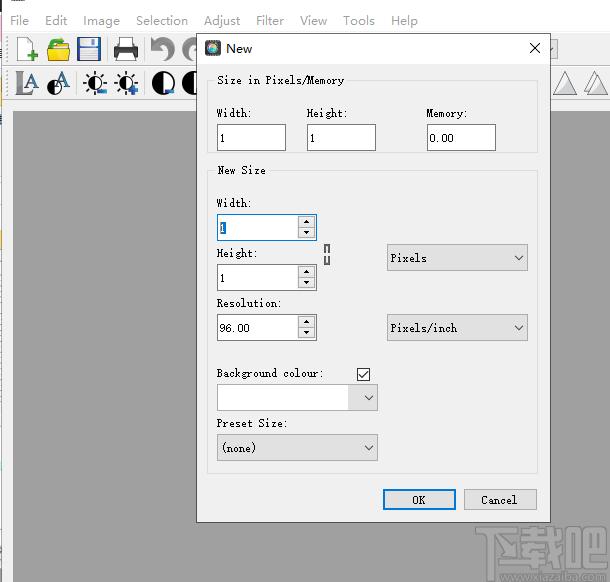Click the single triangle sharpen icon
This screenshot has width=610, height=582.
tap(564, 83)
